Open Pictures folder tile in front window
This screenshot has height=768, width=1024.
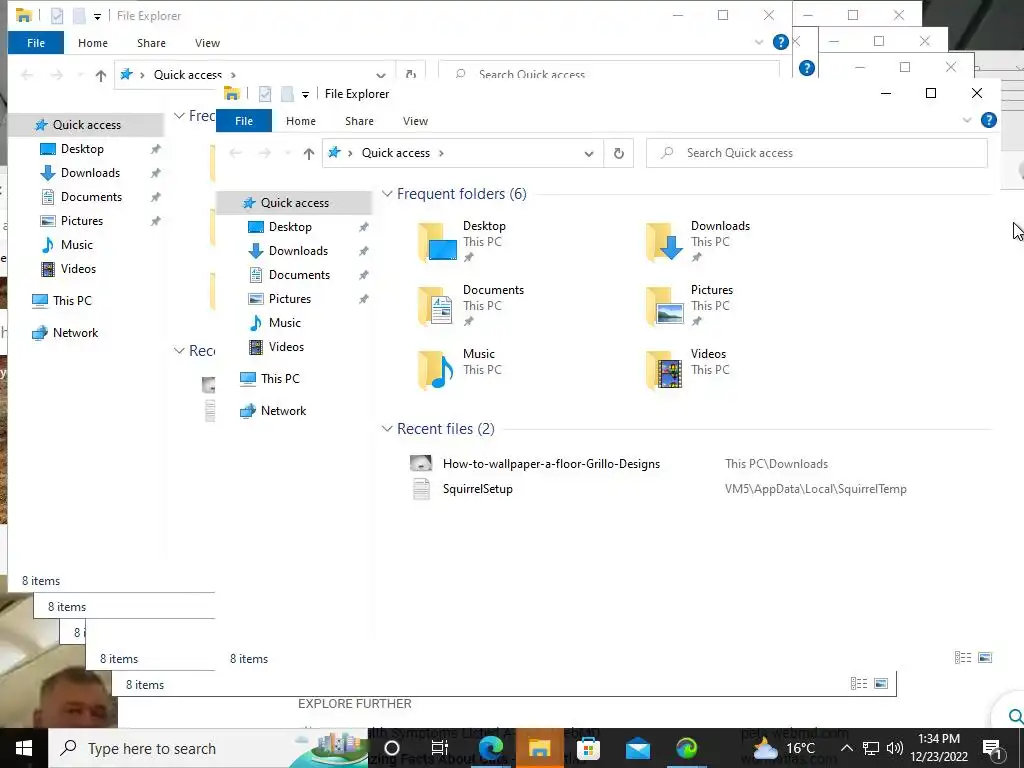690,306
